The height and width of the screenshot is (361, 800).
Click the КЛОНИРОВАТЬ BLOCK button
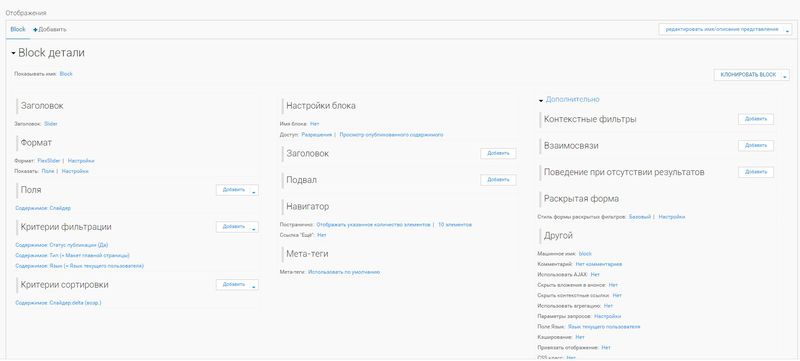[747, 75]
